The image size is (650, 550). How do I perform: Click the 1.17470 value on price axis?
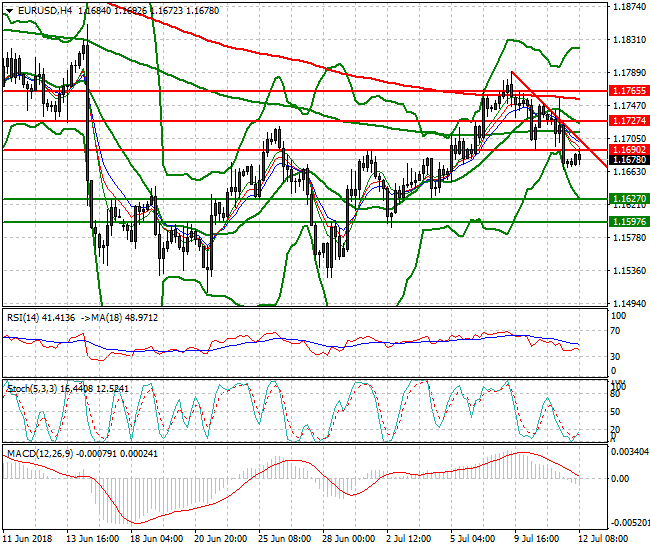pos(629,106)
